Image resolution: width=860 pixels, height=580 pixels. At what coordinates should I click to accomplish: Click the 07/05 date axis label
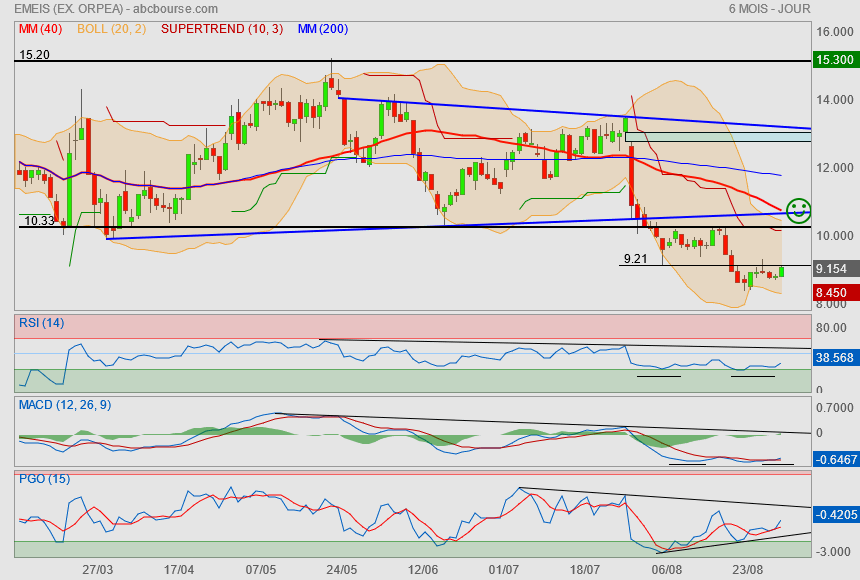point(261,570)
